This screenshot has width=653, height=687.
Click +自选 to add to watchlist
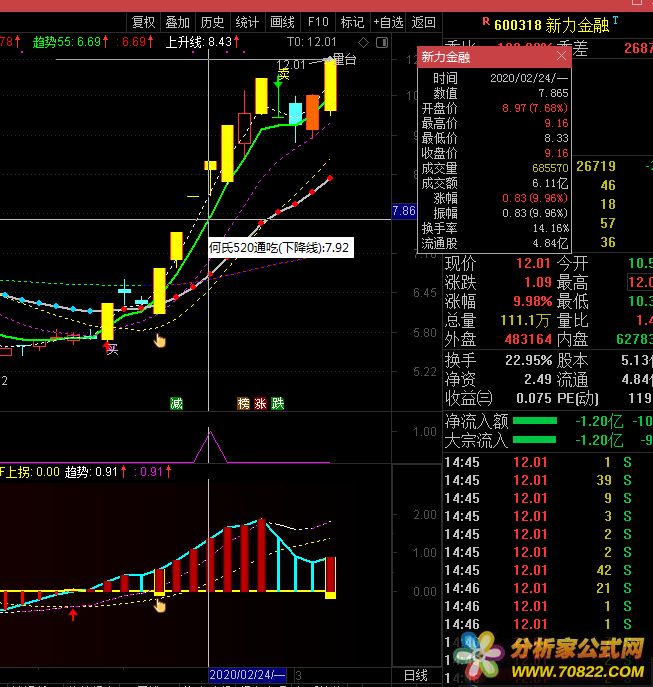[x=387, y=22]
